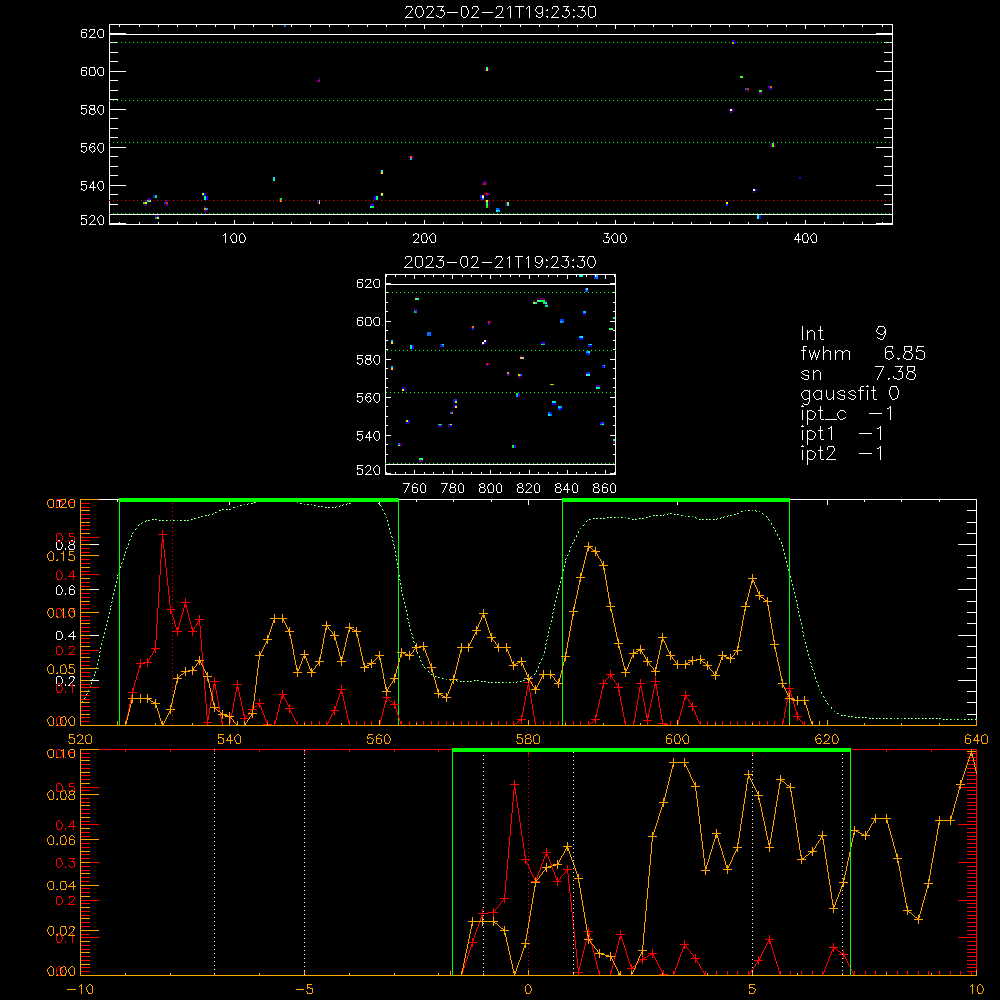The image size is (1000, 1000).
Task: Click white y-axis label 0.6 on profile plot
Action: point(65,590)
